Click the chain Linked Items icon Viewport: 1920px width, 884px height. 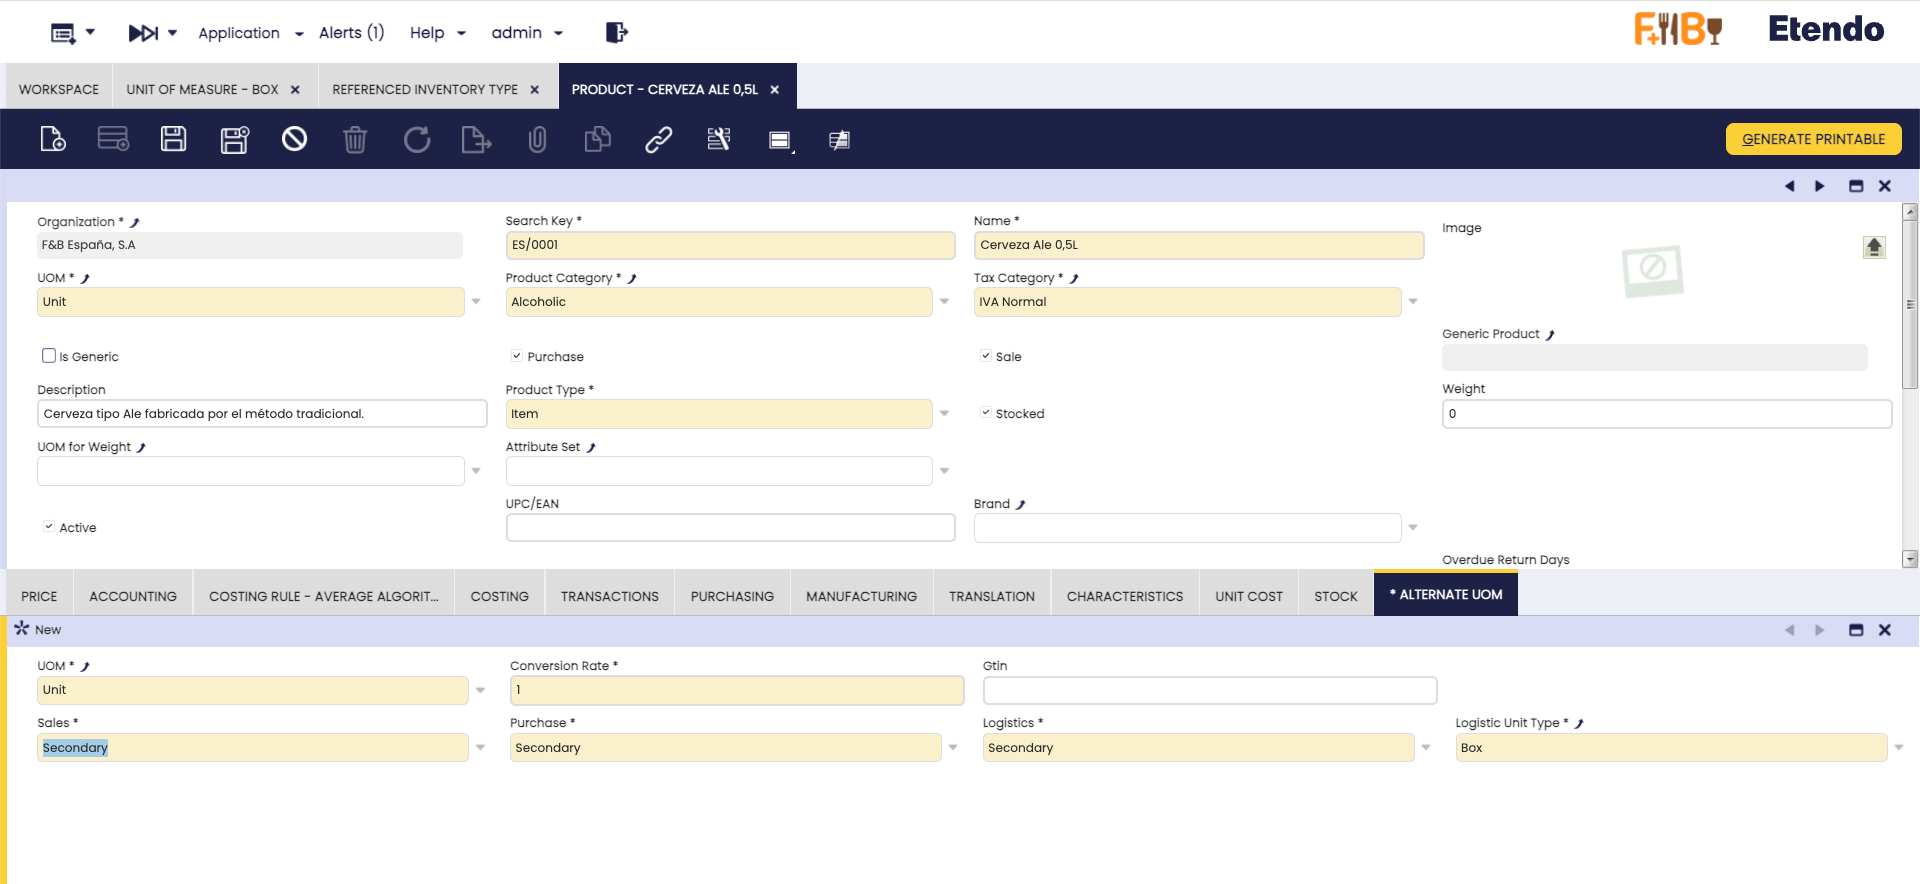(658, 139)
